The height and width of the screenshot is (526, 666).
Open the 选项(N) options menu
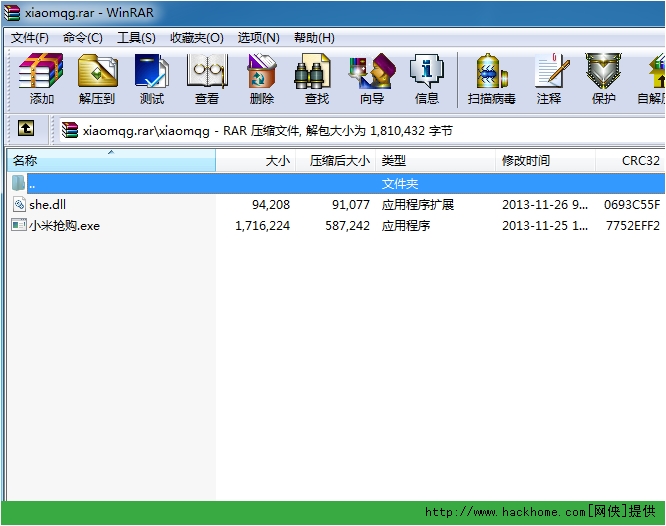[x=258, y=38]
